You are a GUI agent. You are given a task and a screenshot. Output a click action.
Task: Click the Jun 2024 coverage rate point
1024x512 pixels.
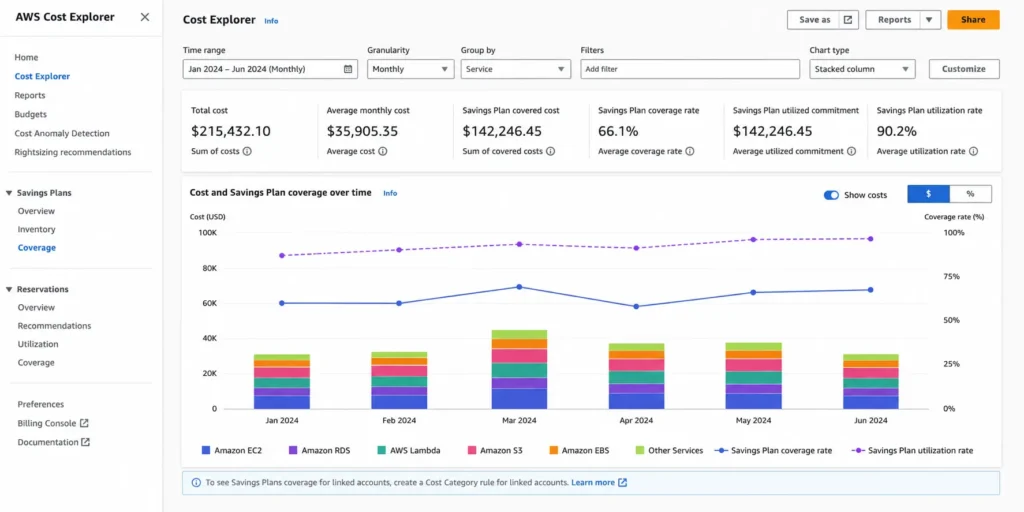(871, 290)
